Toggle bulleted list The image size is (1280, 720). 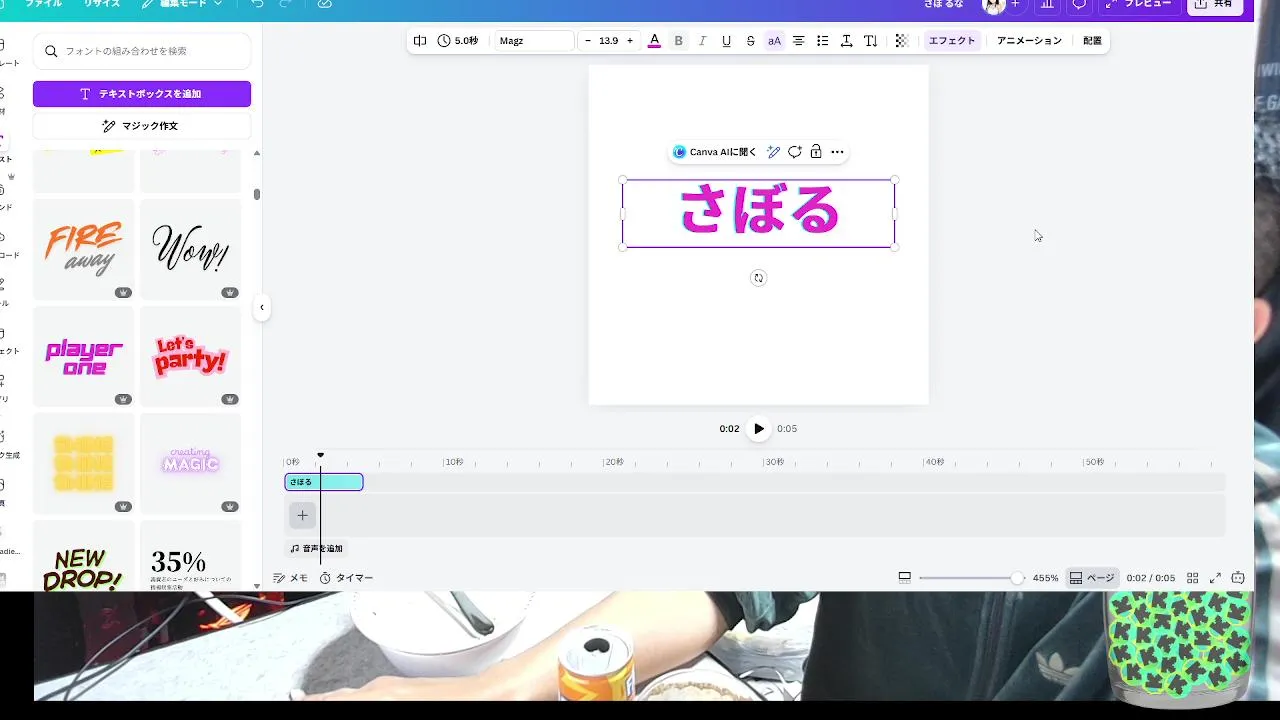[x=822, y=41]
